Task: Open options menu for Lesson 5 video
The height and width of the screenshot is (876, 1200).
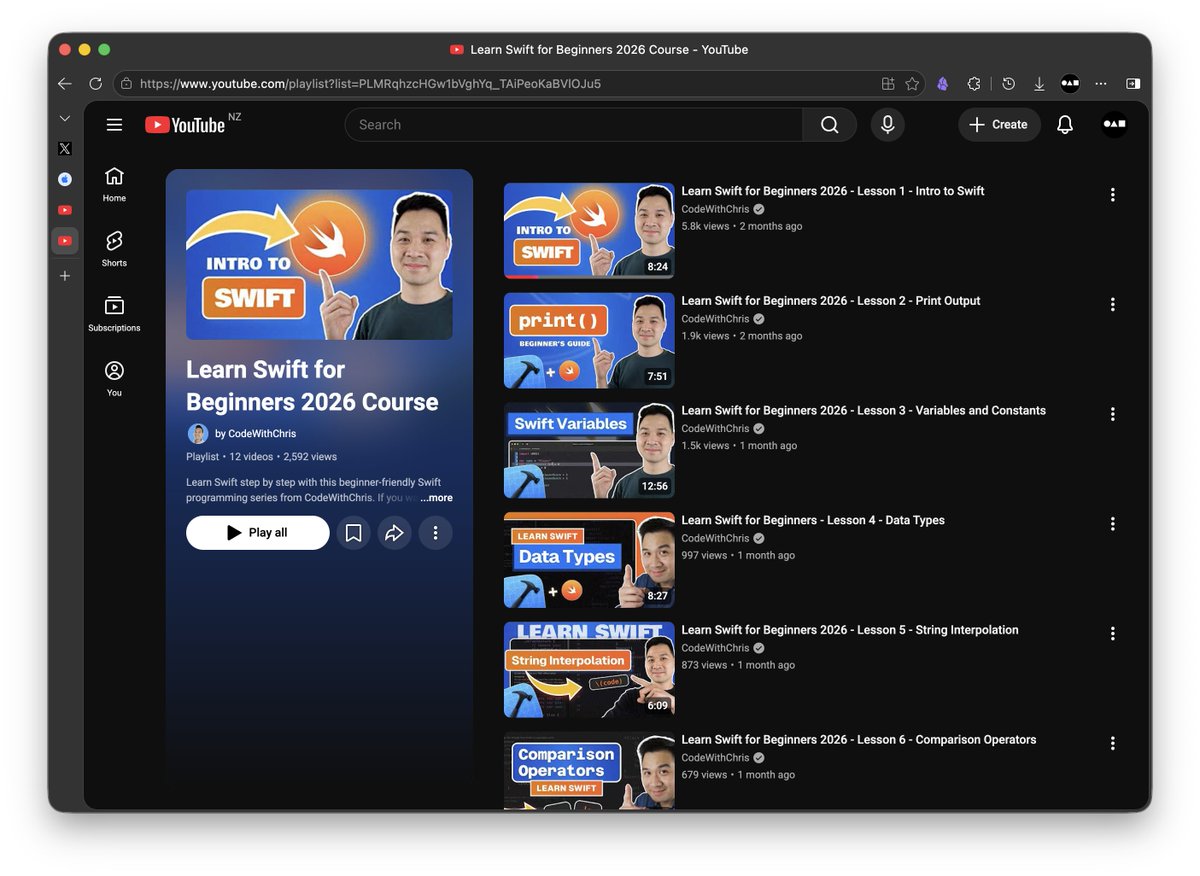Action: click(1112, 634)
